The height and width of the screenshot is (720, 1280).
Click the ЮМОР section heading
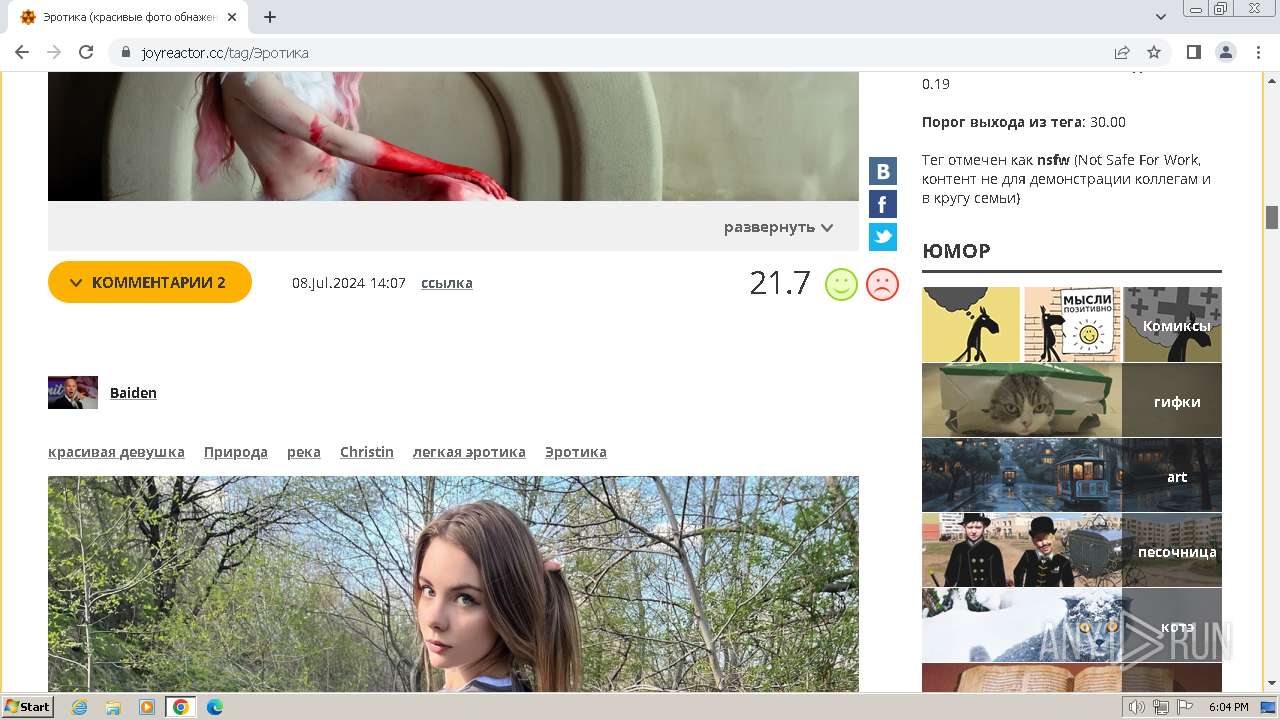click(x=956, y=251)
